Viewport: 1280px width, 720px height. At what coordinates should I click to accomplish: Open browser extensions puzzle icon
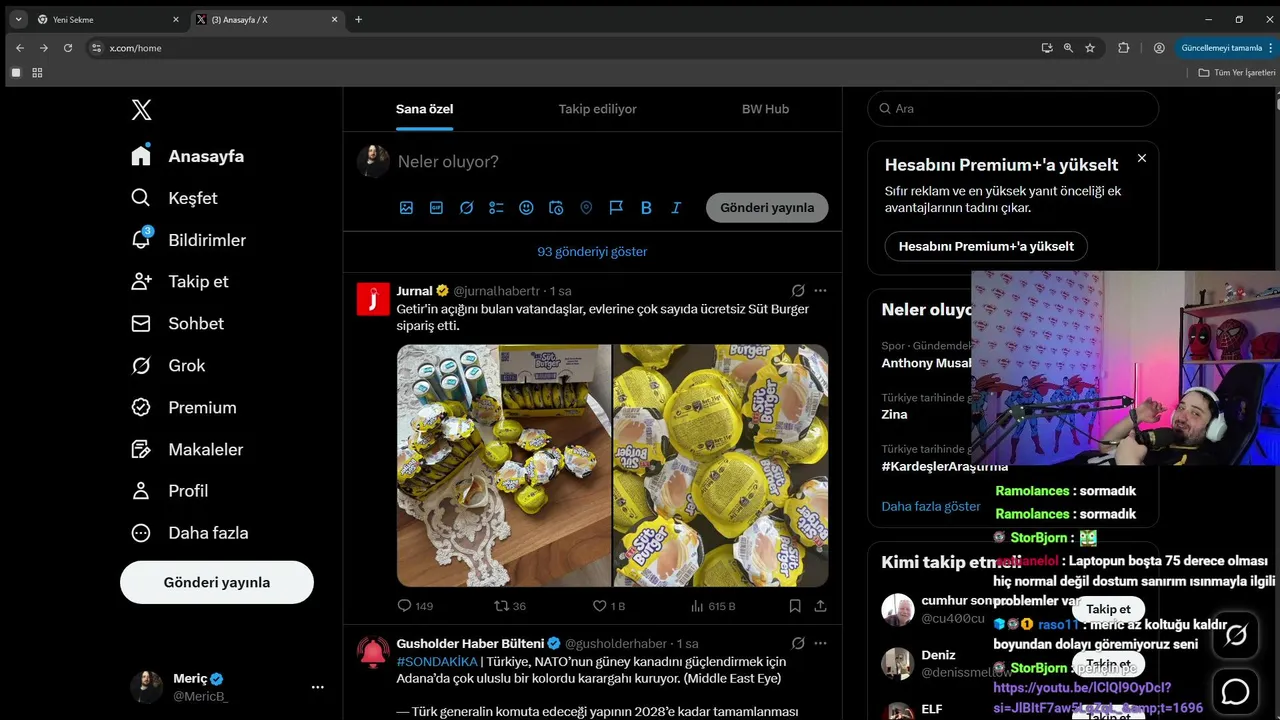(x=1123, y=48)
